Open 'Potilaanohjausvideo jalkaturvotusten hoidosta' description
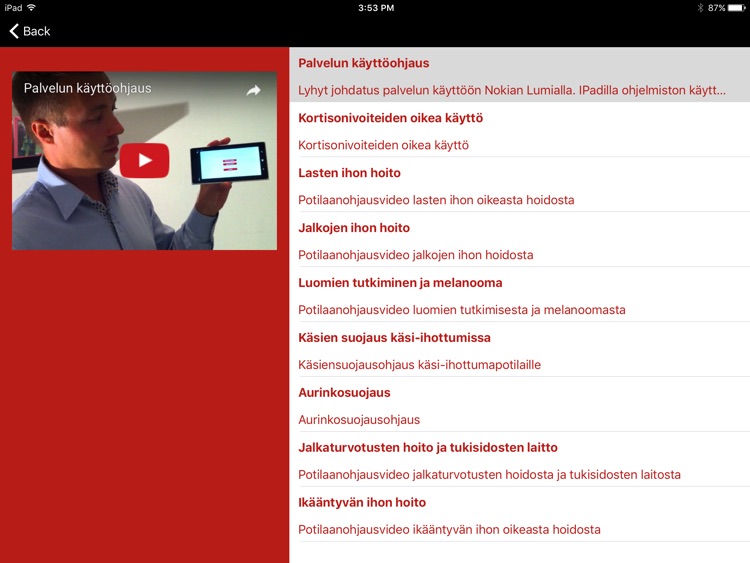750x563 pixels. (489, 475)
